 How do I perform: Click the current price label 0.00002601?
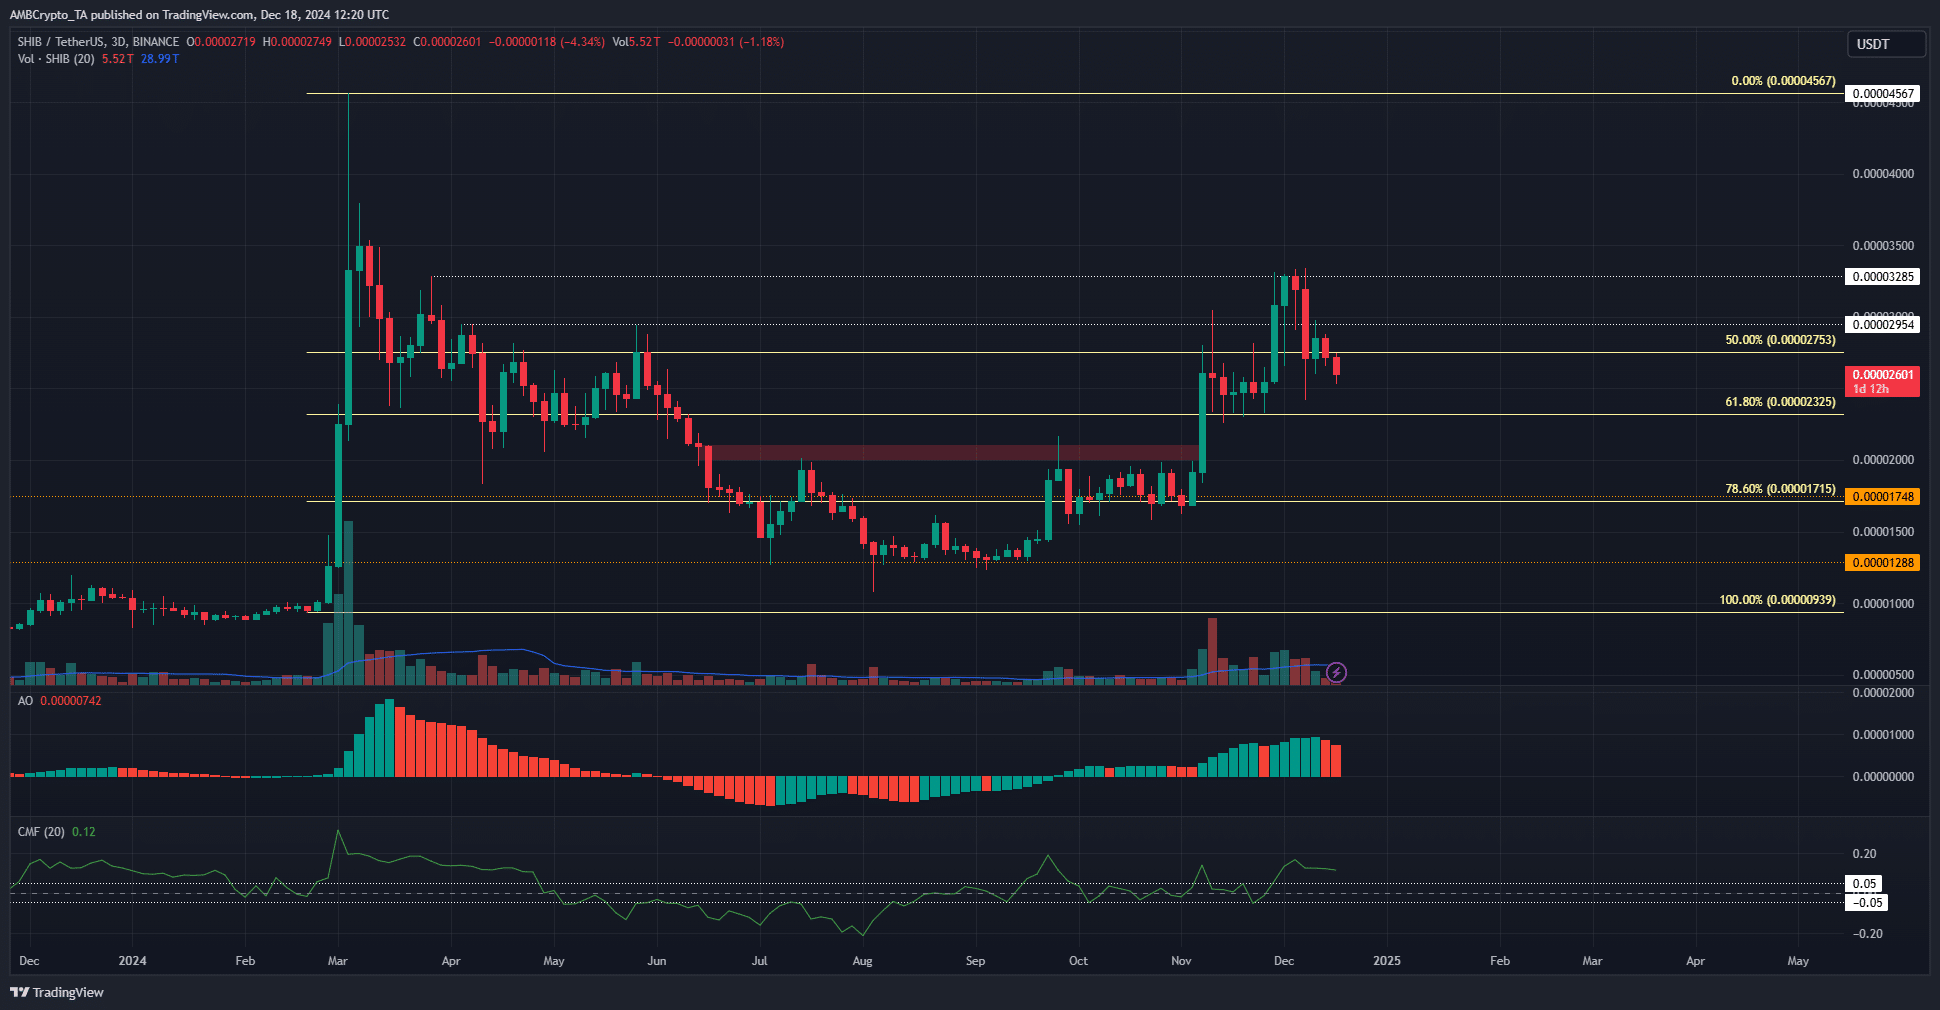click(1882, 381)
